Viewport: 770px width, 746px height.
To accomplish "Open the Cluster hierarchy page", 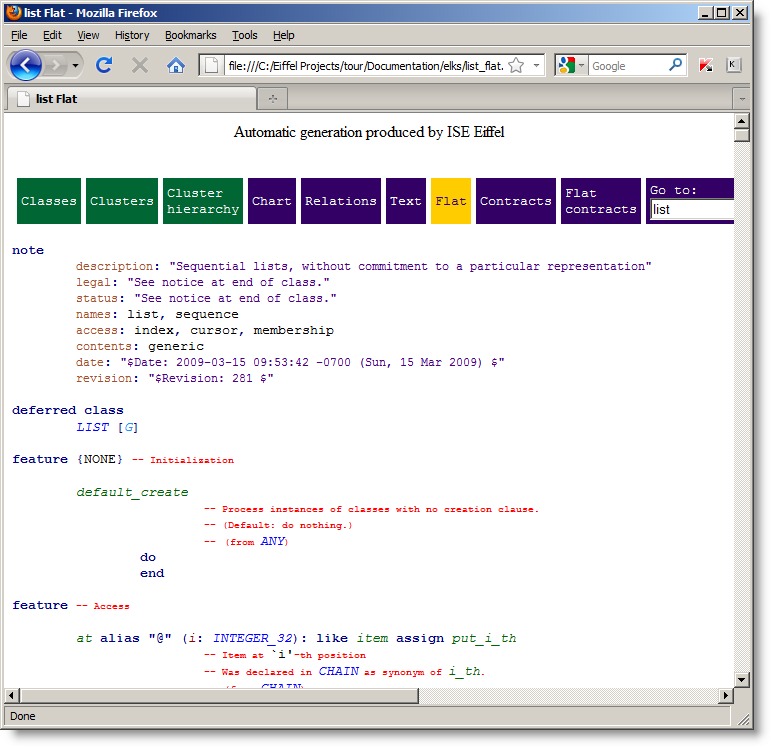I will point(203,201).
